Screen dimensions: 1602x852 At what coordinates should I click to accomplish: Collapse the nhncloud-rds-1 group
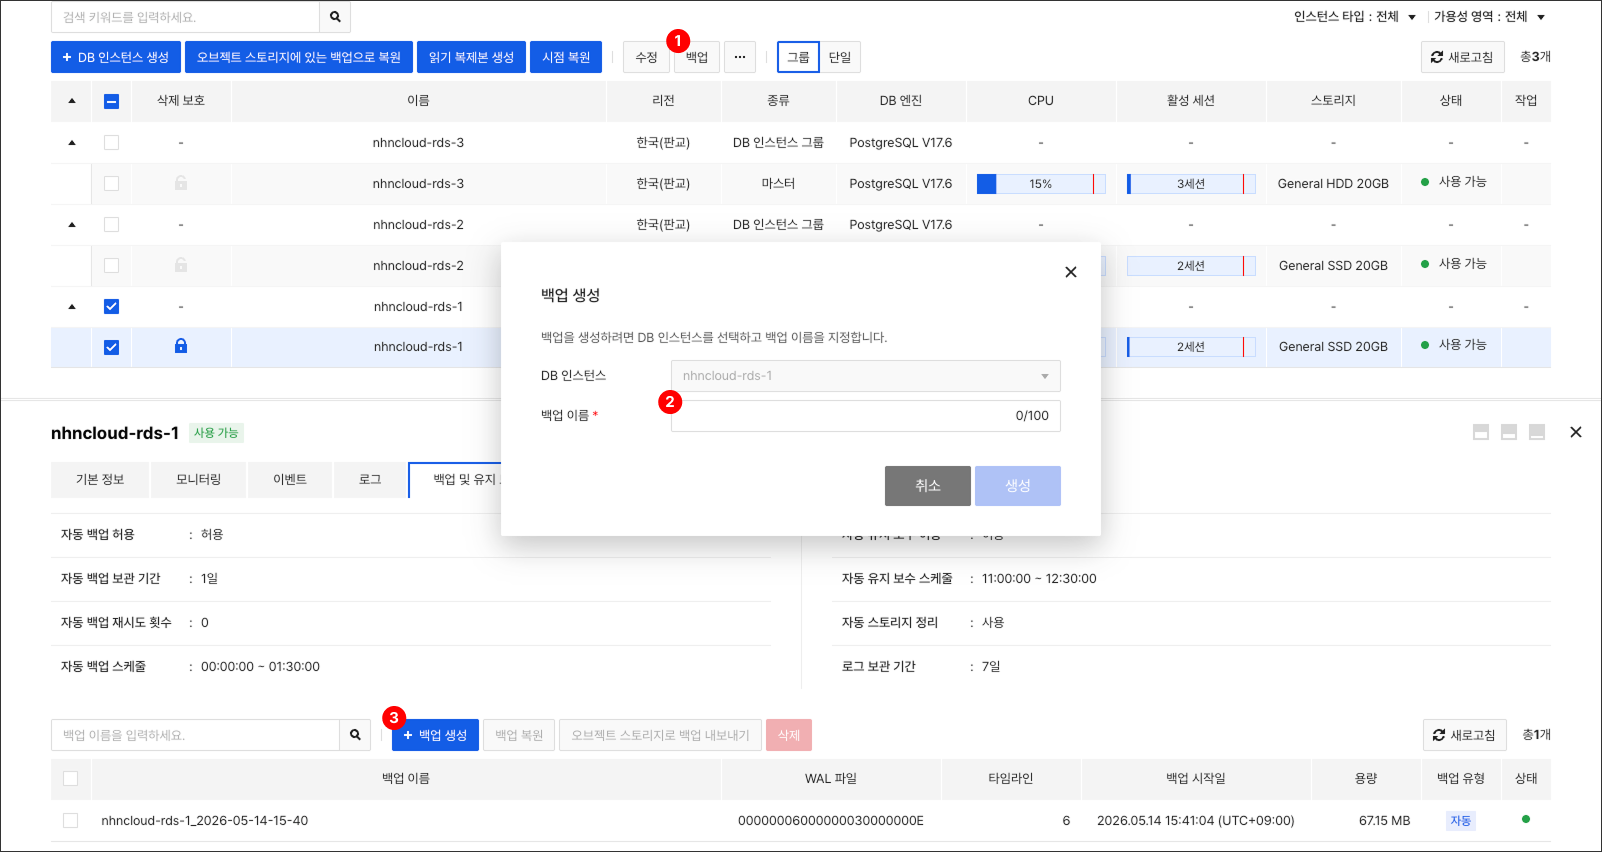point(72,307)
